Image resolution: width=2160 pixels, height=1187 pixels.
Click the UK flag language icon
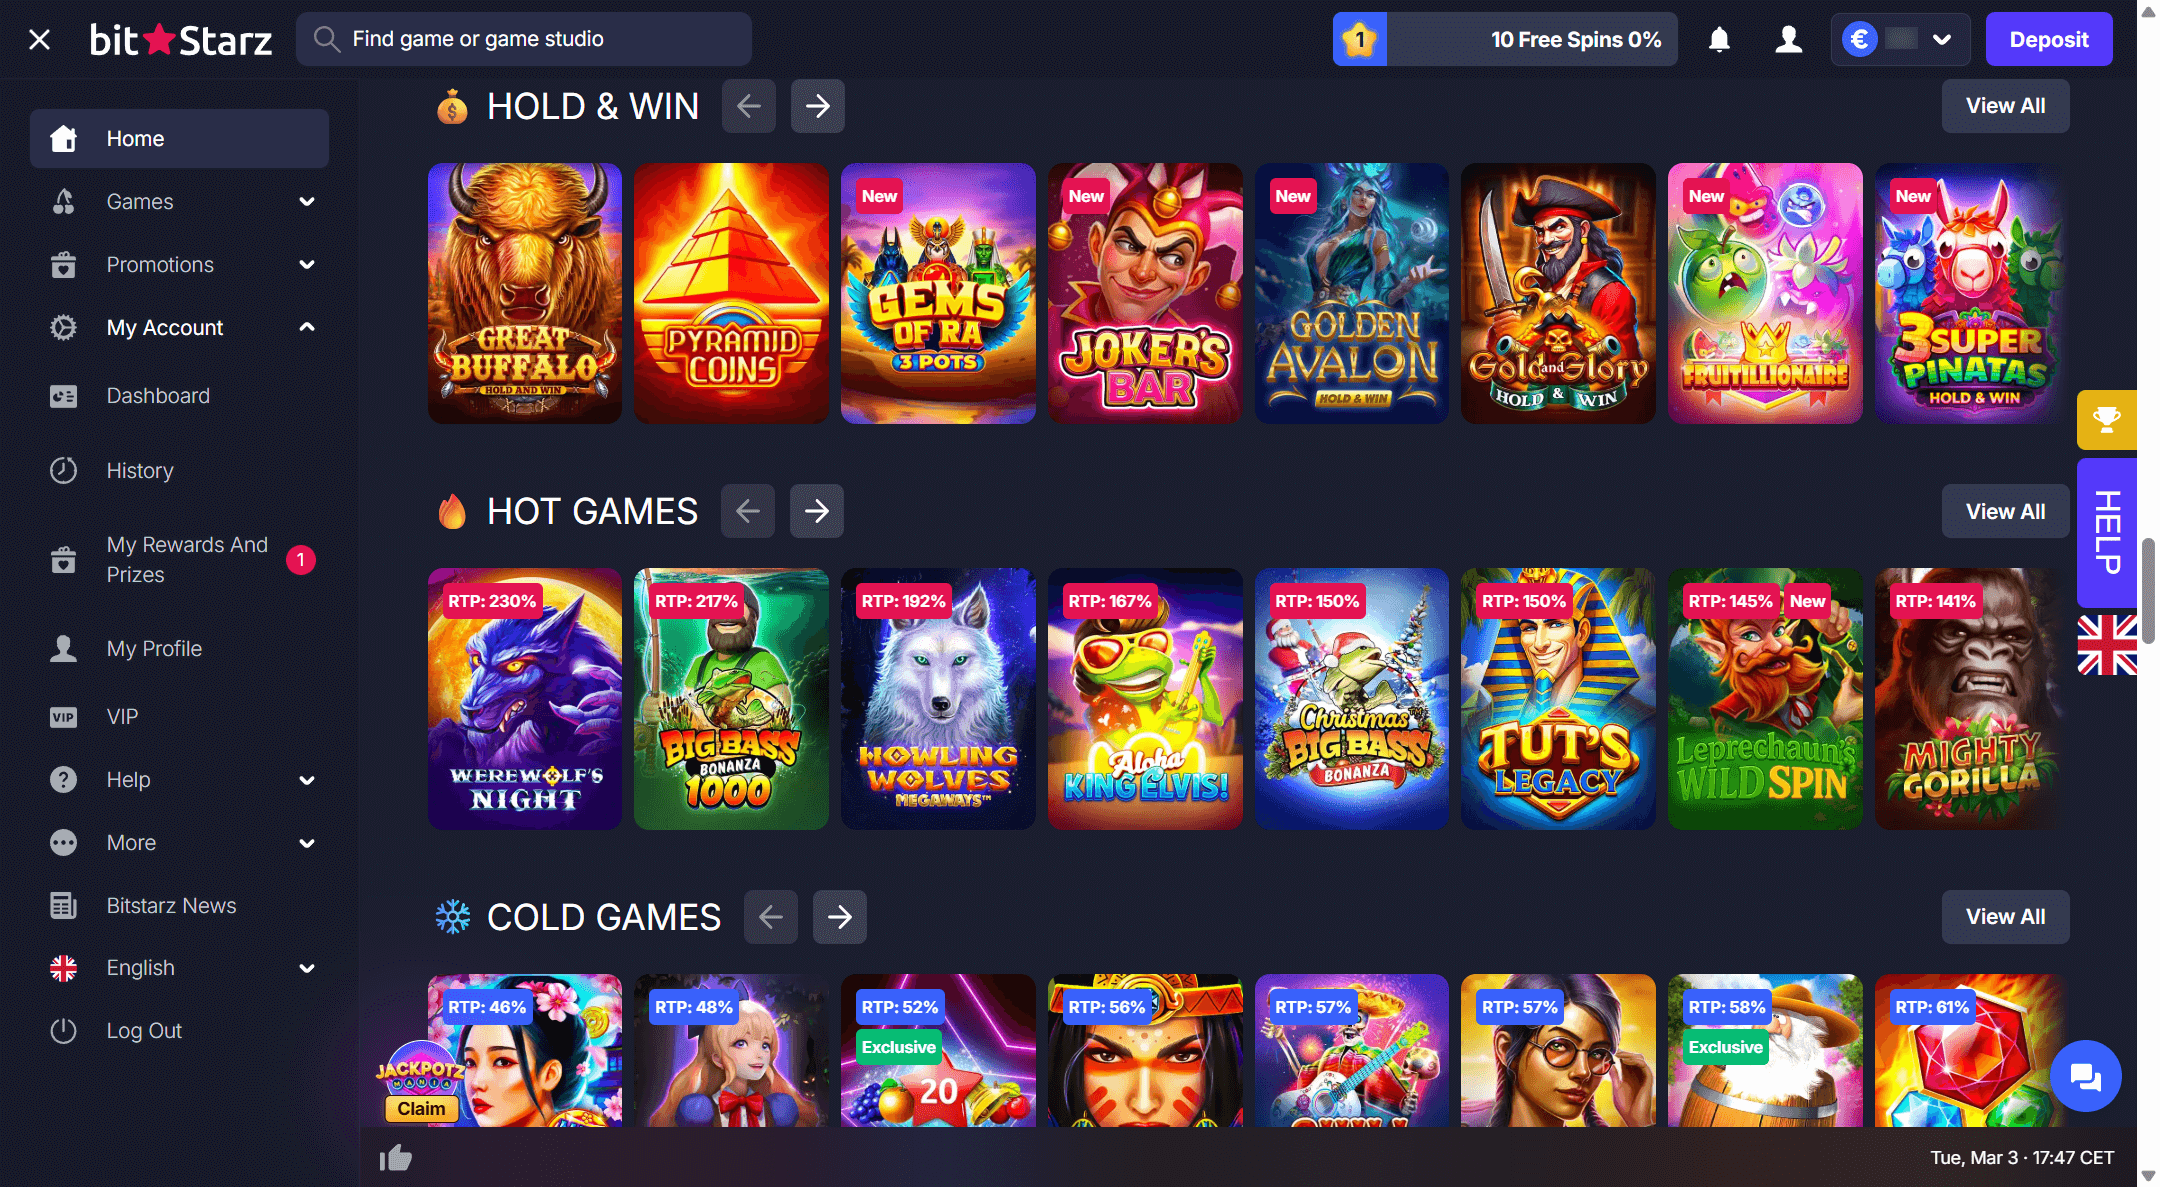tap(2107, 645)
